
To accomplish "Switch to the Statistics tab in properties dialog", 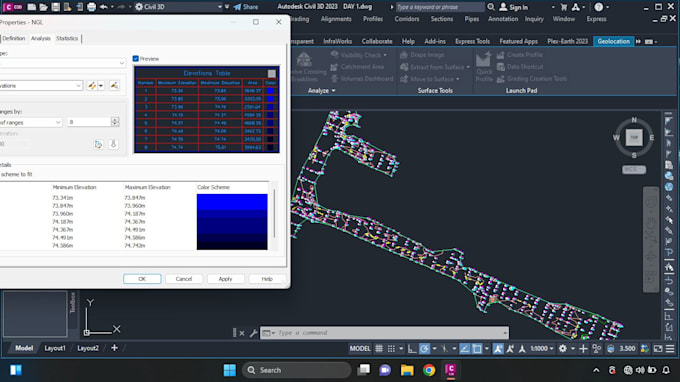I will coord(67,39).
